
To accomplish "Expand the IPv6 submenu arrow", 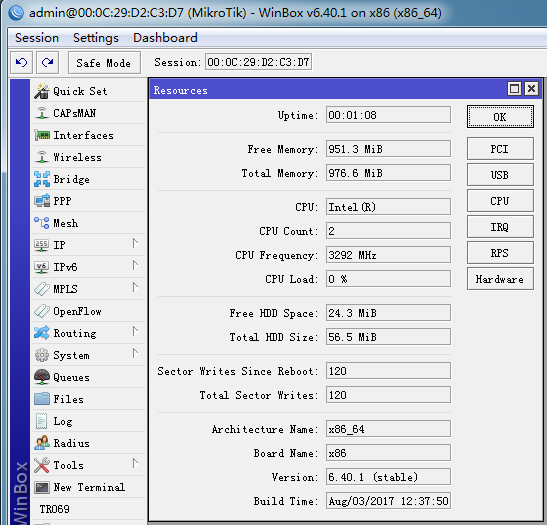I will (x=136, y=265).
